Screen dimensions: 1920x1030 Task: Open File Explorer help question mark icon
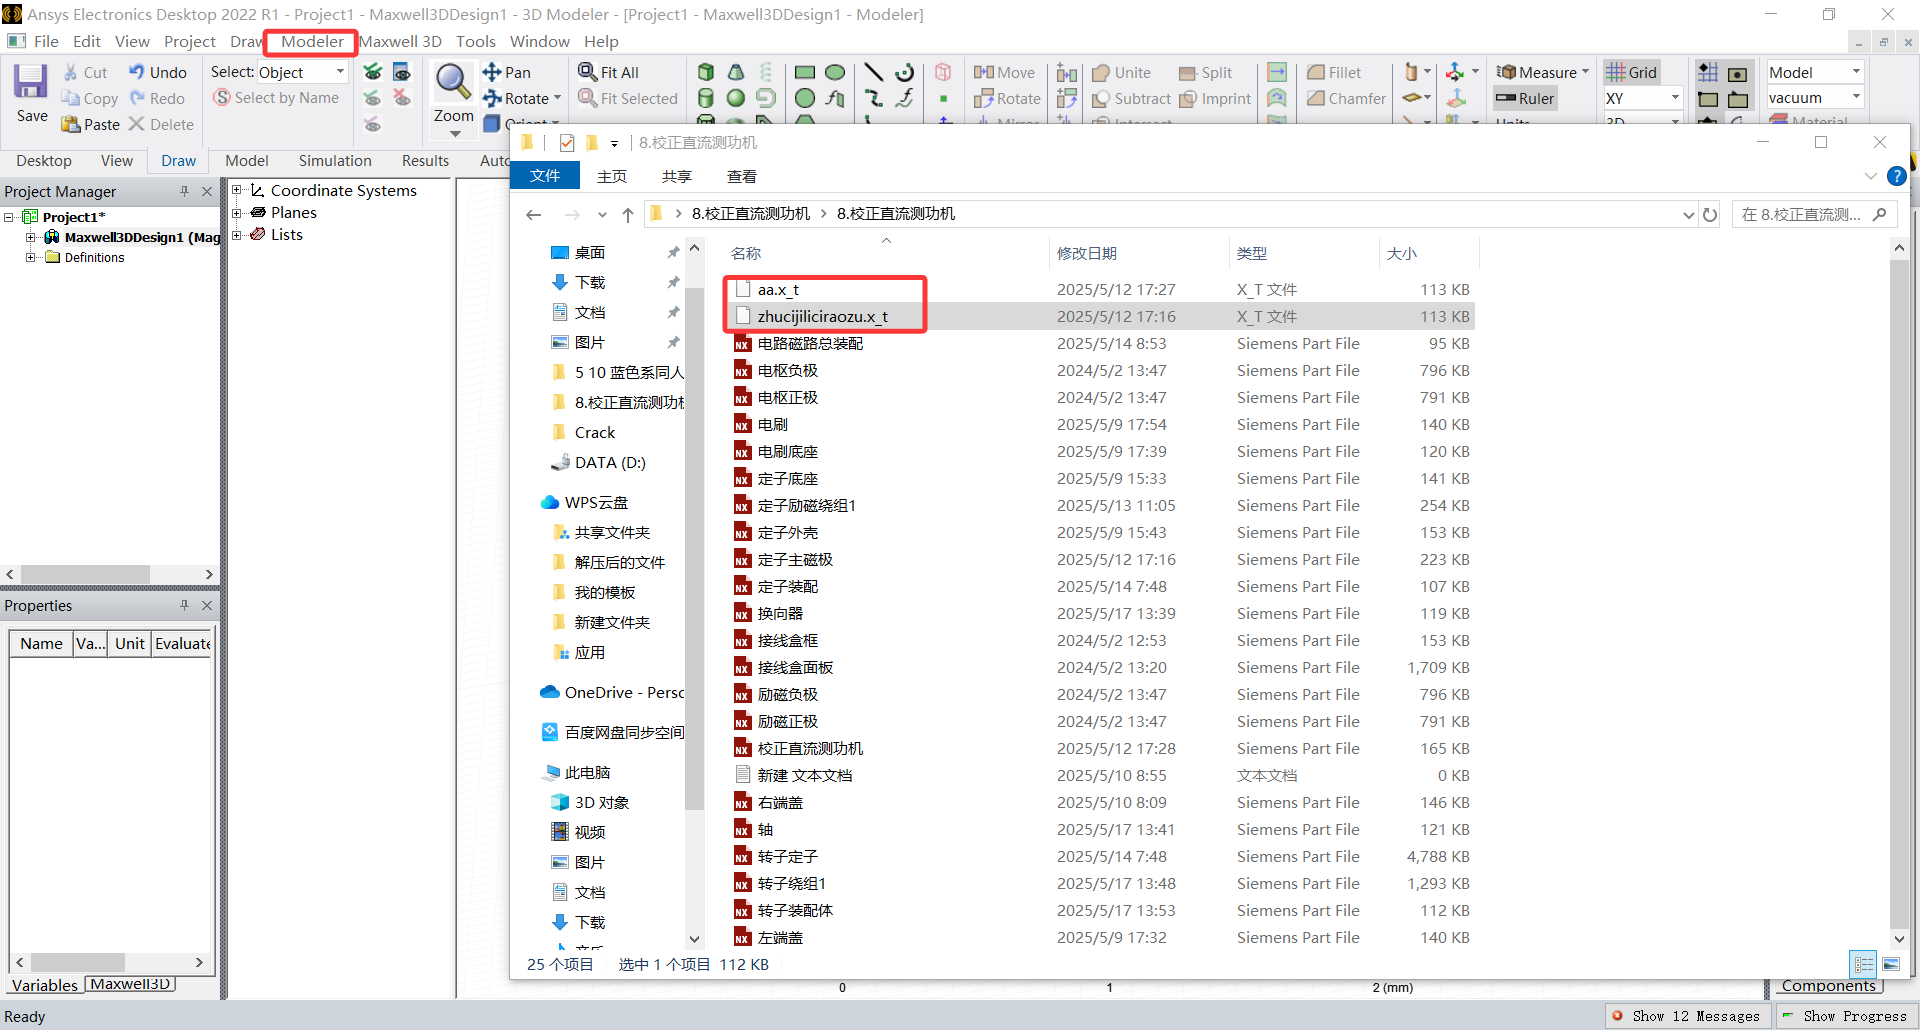tap(1896, 176)
